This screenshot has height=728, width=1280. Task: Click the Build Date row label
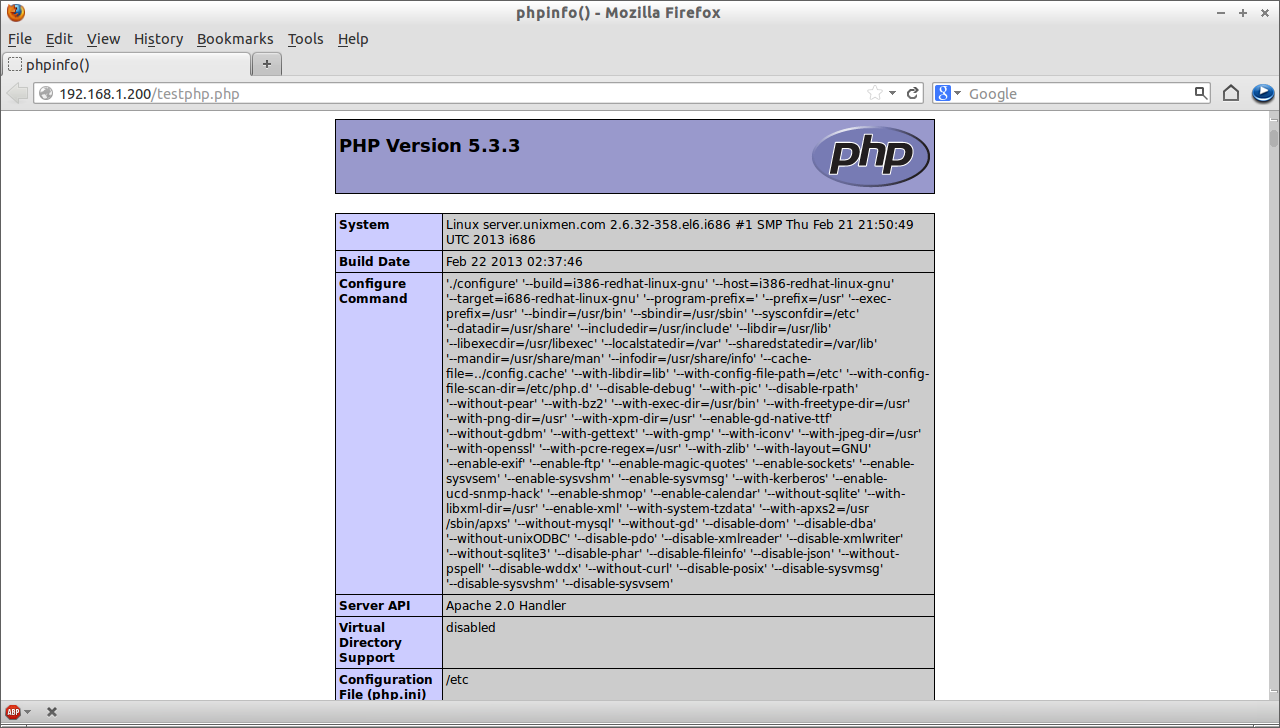374,262
